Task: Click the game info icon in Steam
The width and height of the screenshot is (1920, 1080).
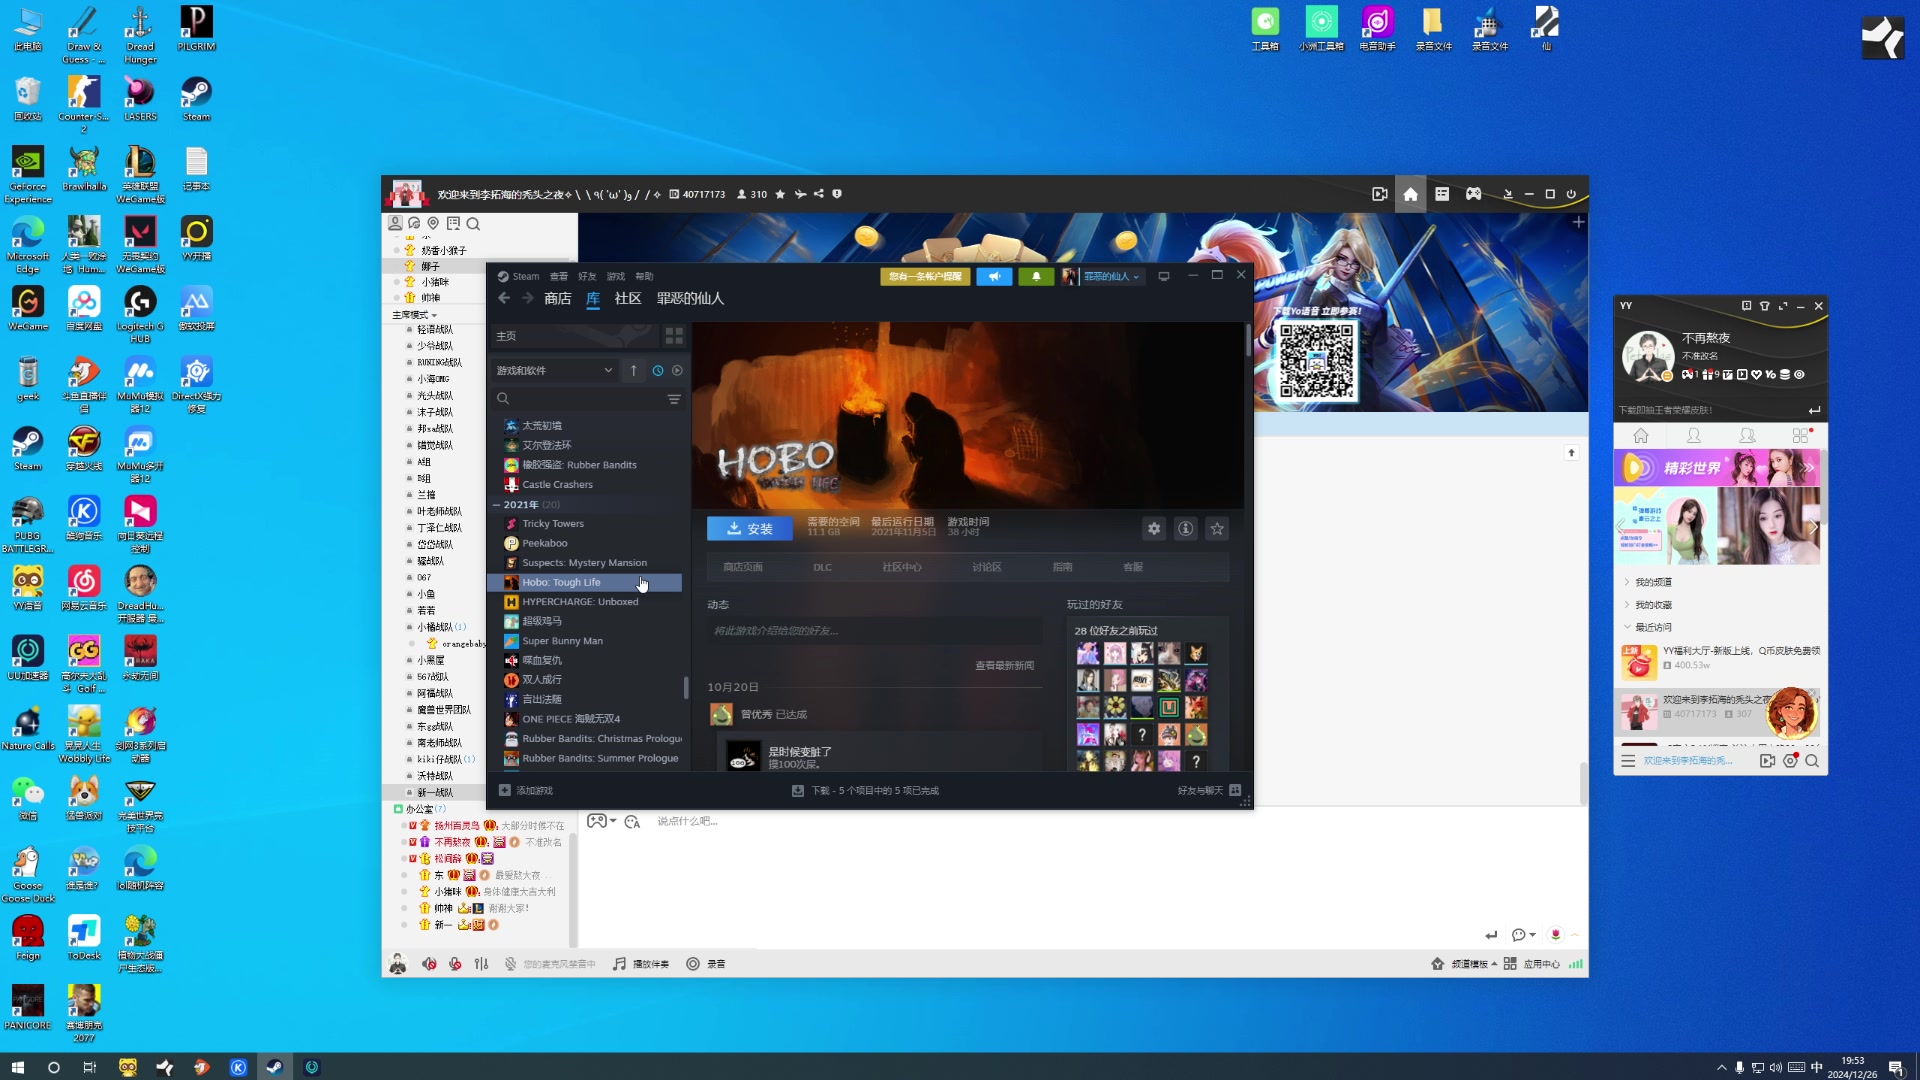Action: tap(1186, 529)
